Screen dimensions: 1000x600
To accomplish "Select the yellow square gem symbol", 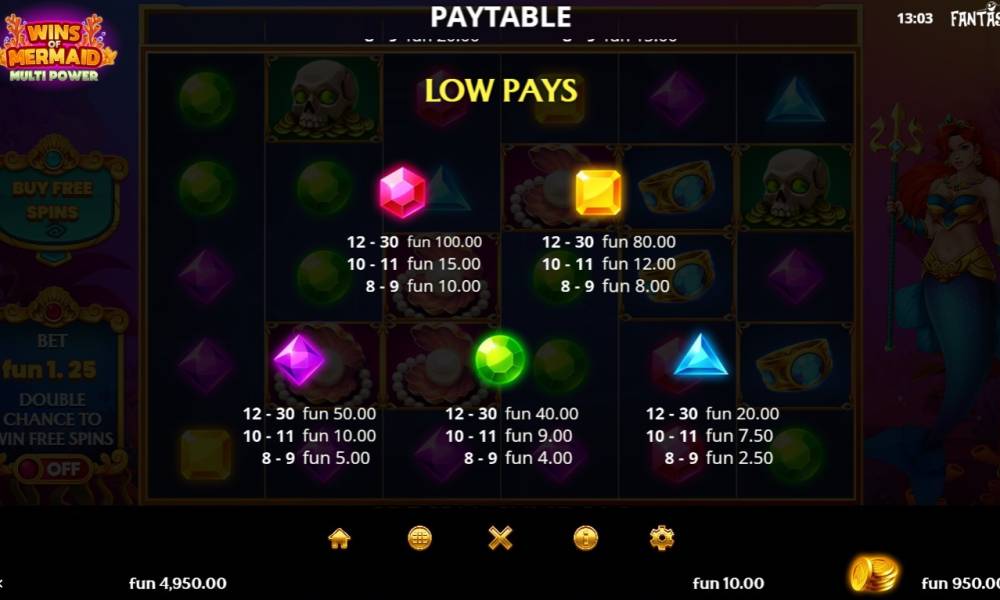I will [598, 193].
